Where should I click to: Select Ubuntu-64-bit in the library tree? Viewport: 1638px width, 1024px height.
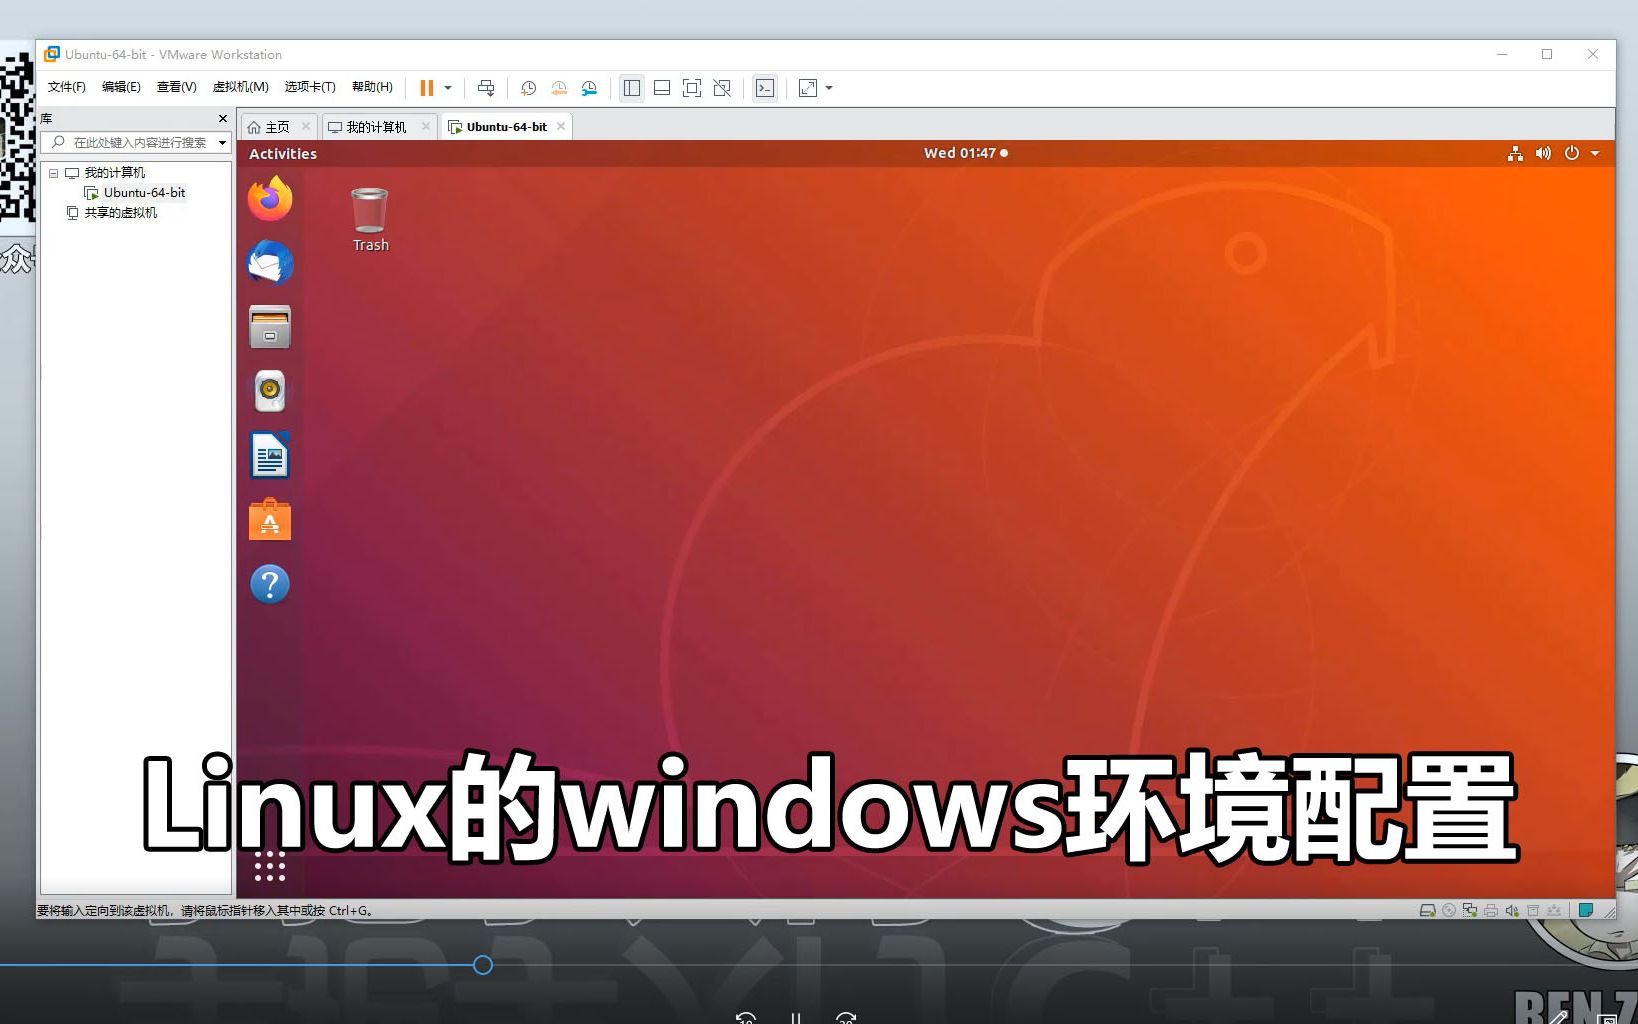click(x=143, y=192)
